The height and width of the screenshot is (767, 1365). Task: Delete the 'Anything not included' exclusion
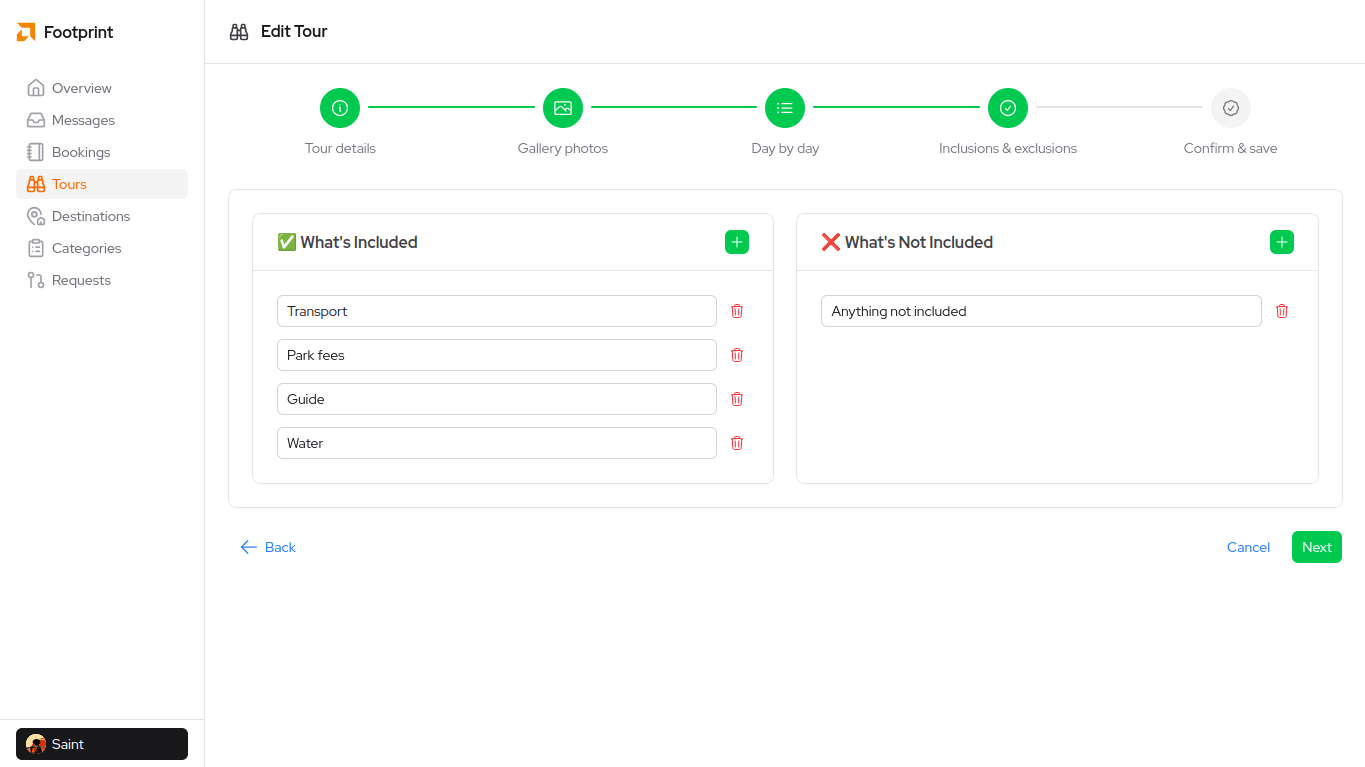coord(1282,311)
